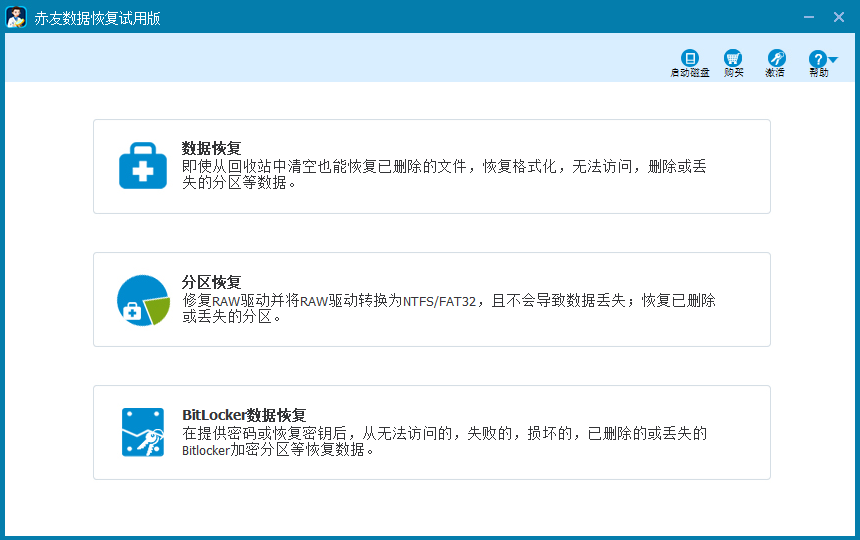The height and width of the screenshot is (540, 860).
Task: Click the 帮助 question mark icon
Action: (817, 59)
